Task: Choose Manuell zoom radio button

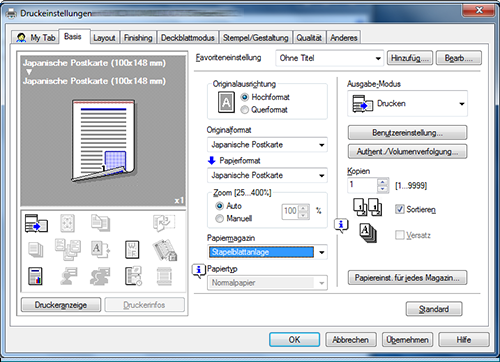Action: coord(219,219)
